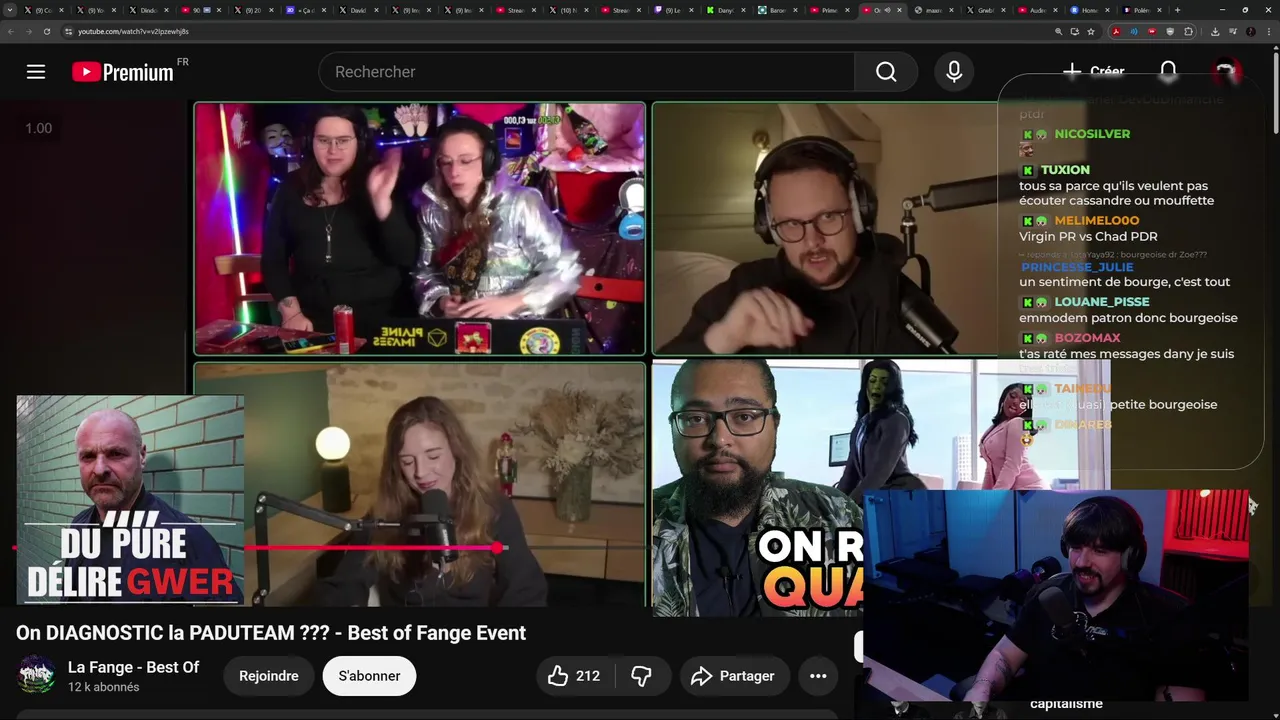View site information icon in address bar
Image resolution: width=1280 pixels, height=720 pixels.
pyautogui.click(x=68, y=32)
